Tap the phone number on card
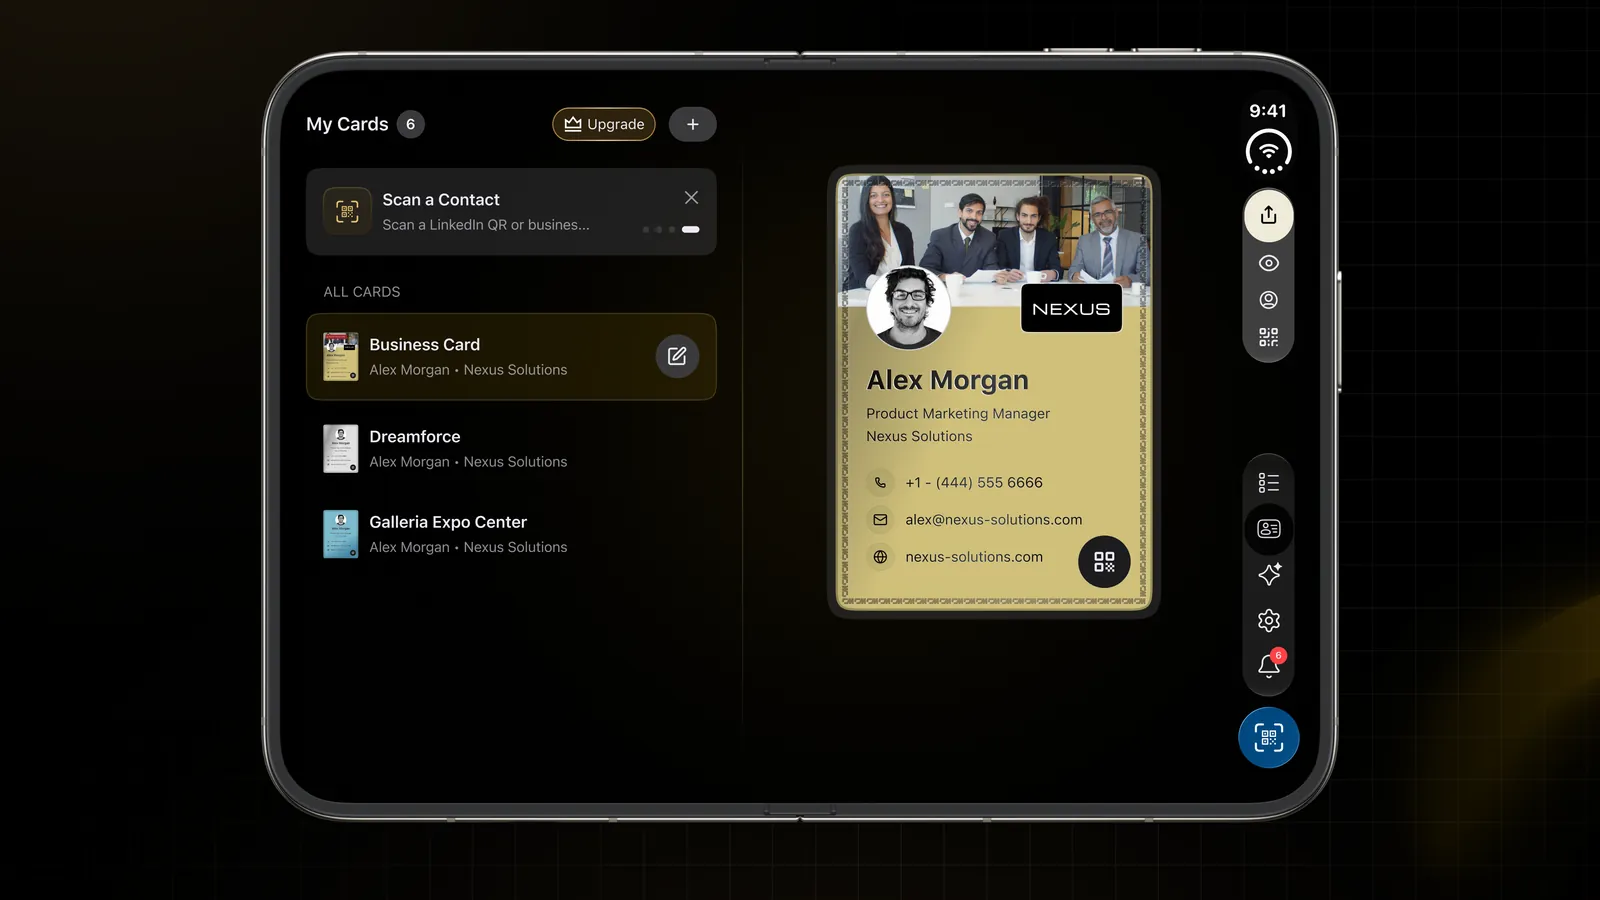Screen dimensions: 1600x900 click(x=974, y=482)
